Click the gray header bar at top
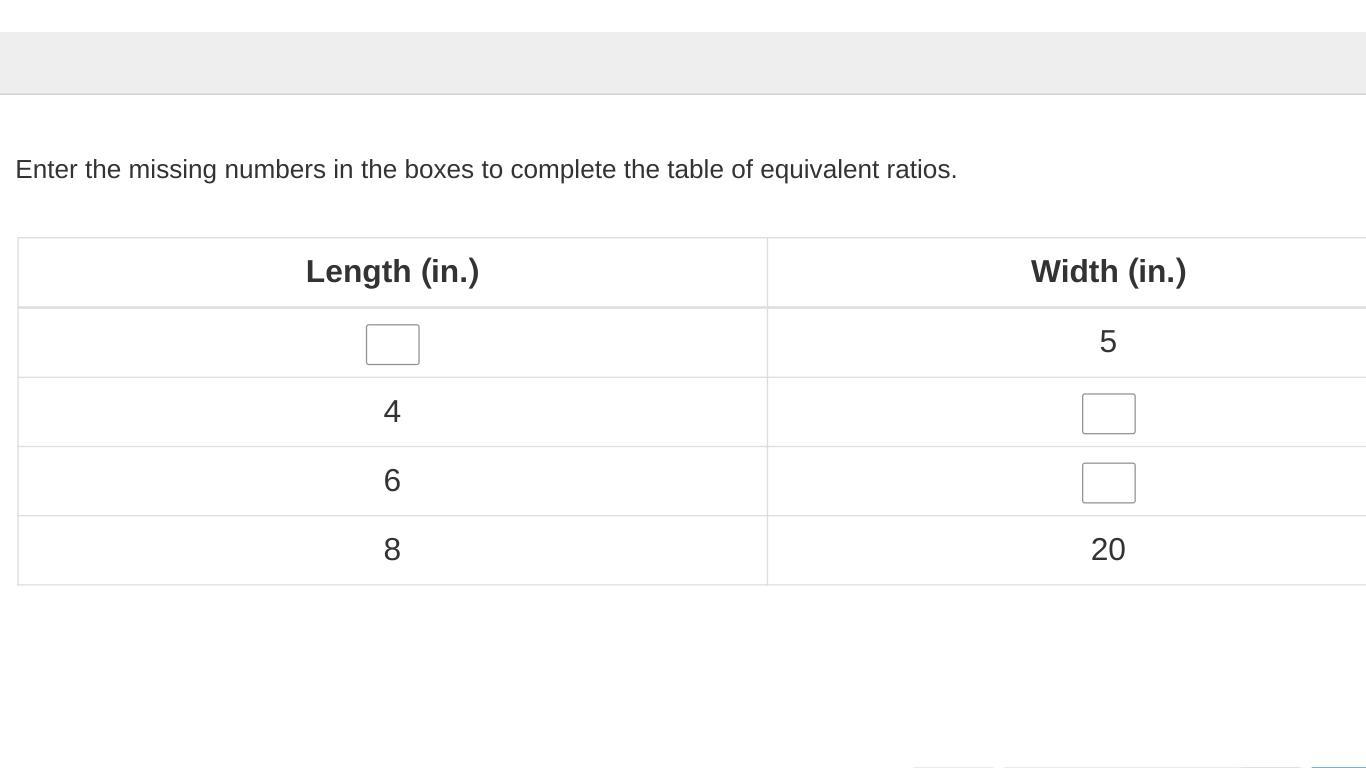Image resolution: width=1366 pixels, height=768 pixels. tap(683, 62)
